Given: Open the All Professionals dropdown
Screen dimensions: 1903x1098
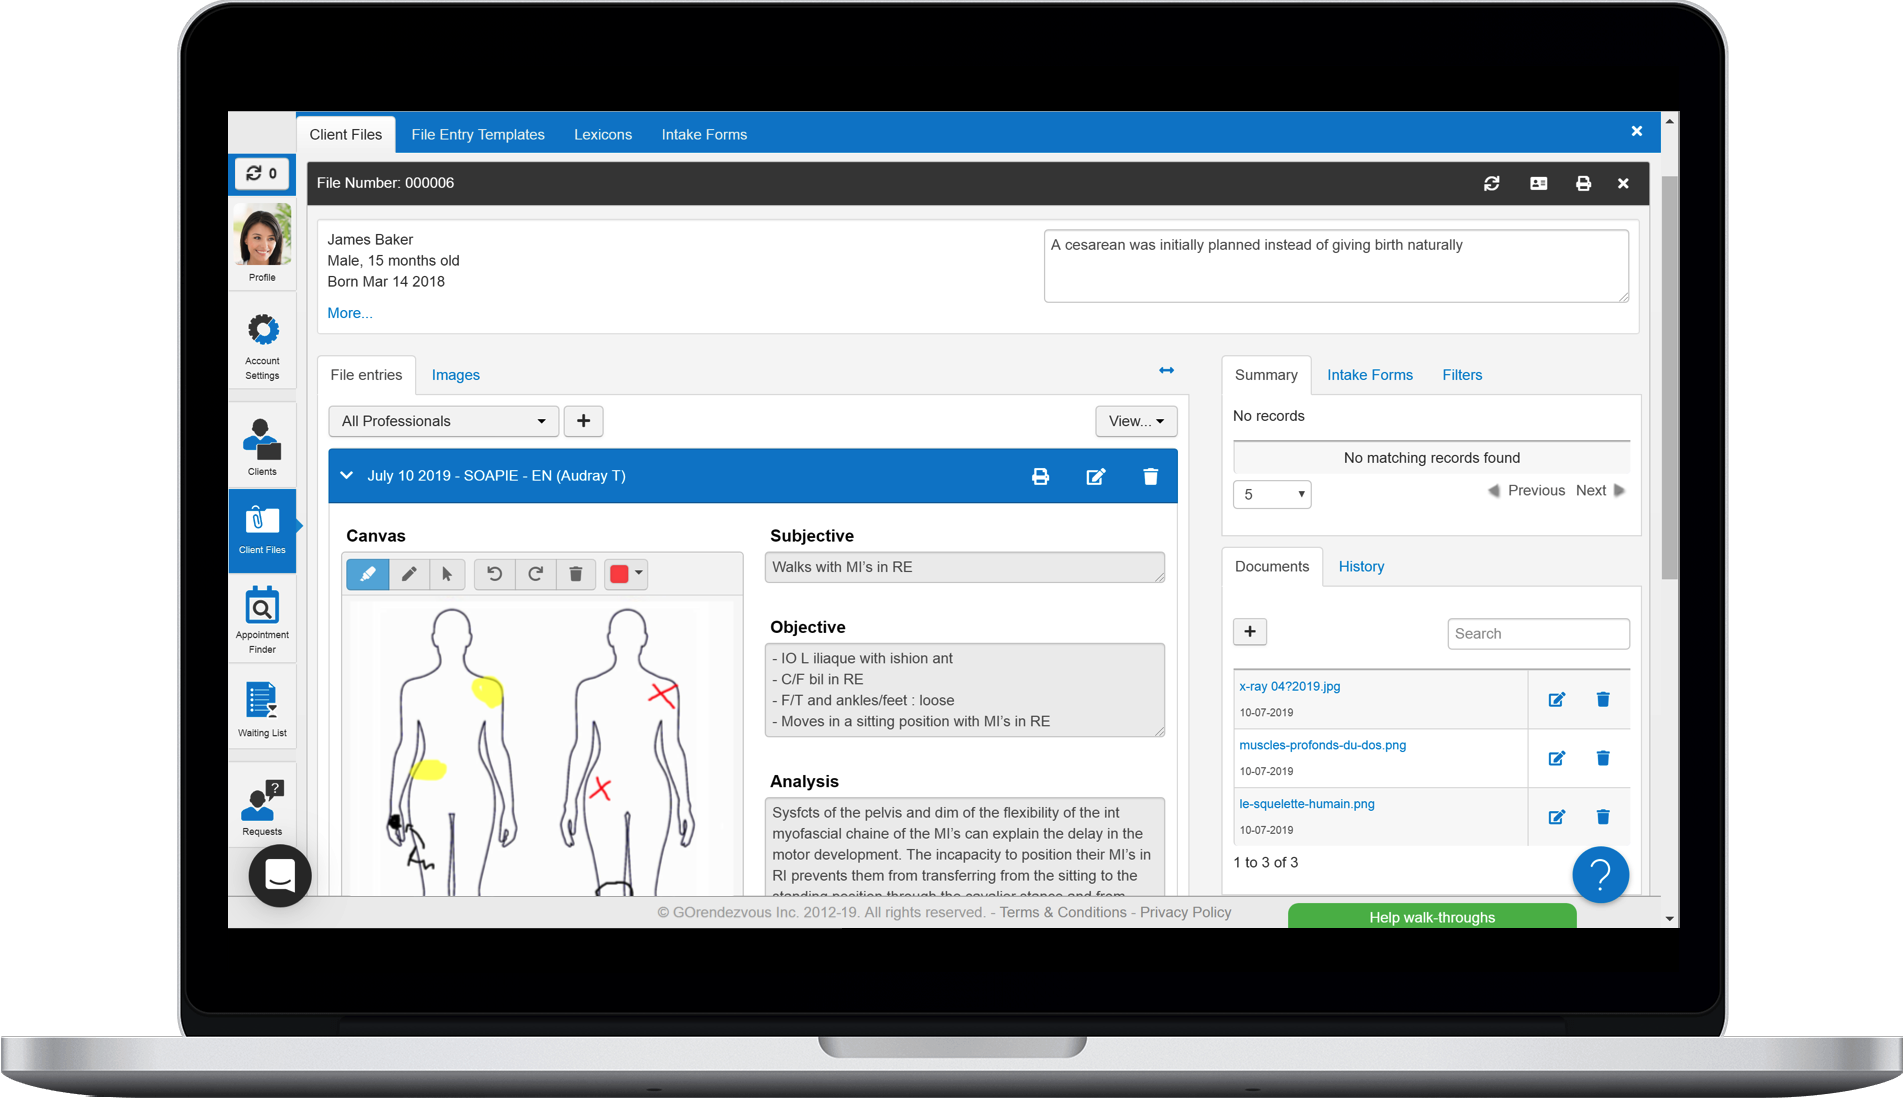Looking at the screenshot, I should click(x=443, y=421).
